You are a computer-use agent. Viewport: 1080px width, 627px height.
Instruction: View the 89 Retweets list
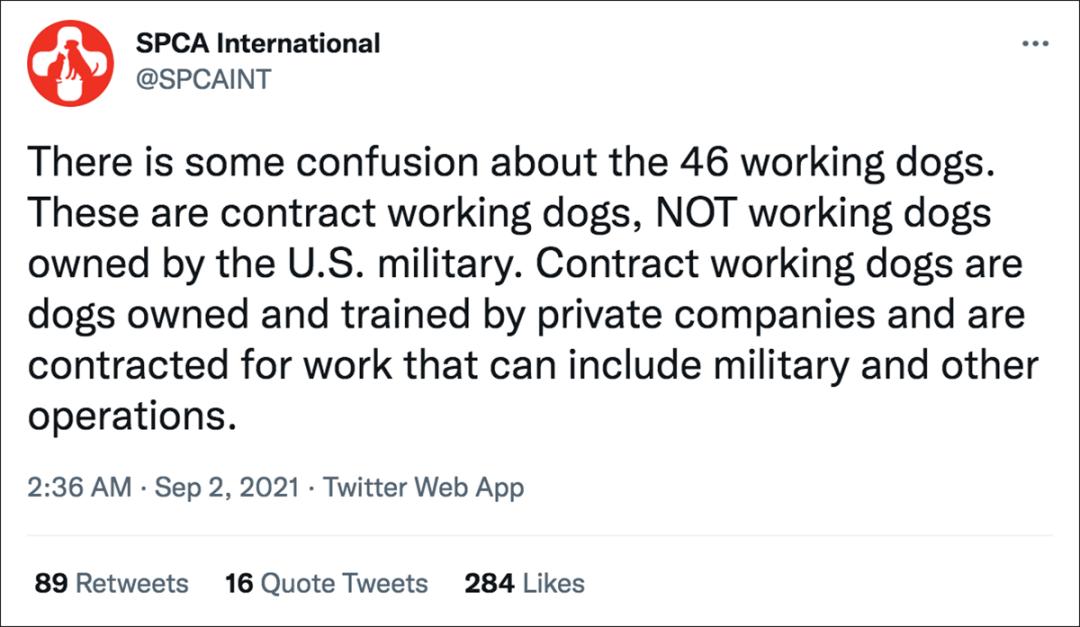coord(111,583)
